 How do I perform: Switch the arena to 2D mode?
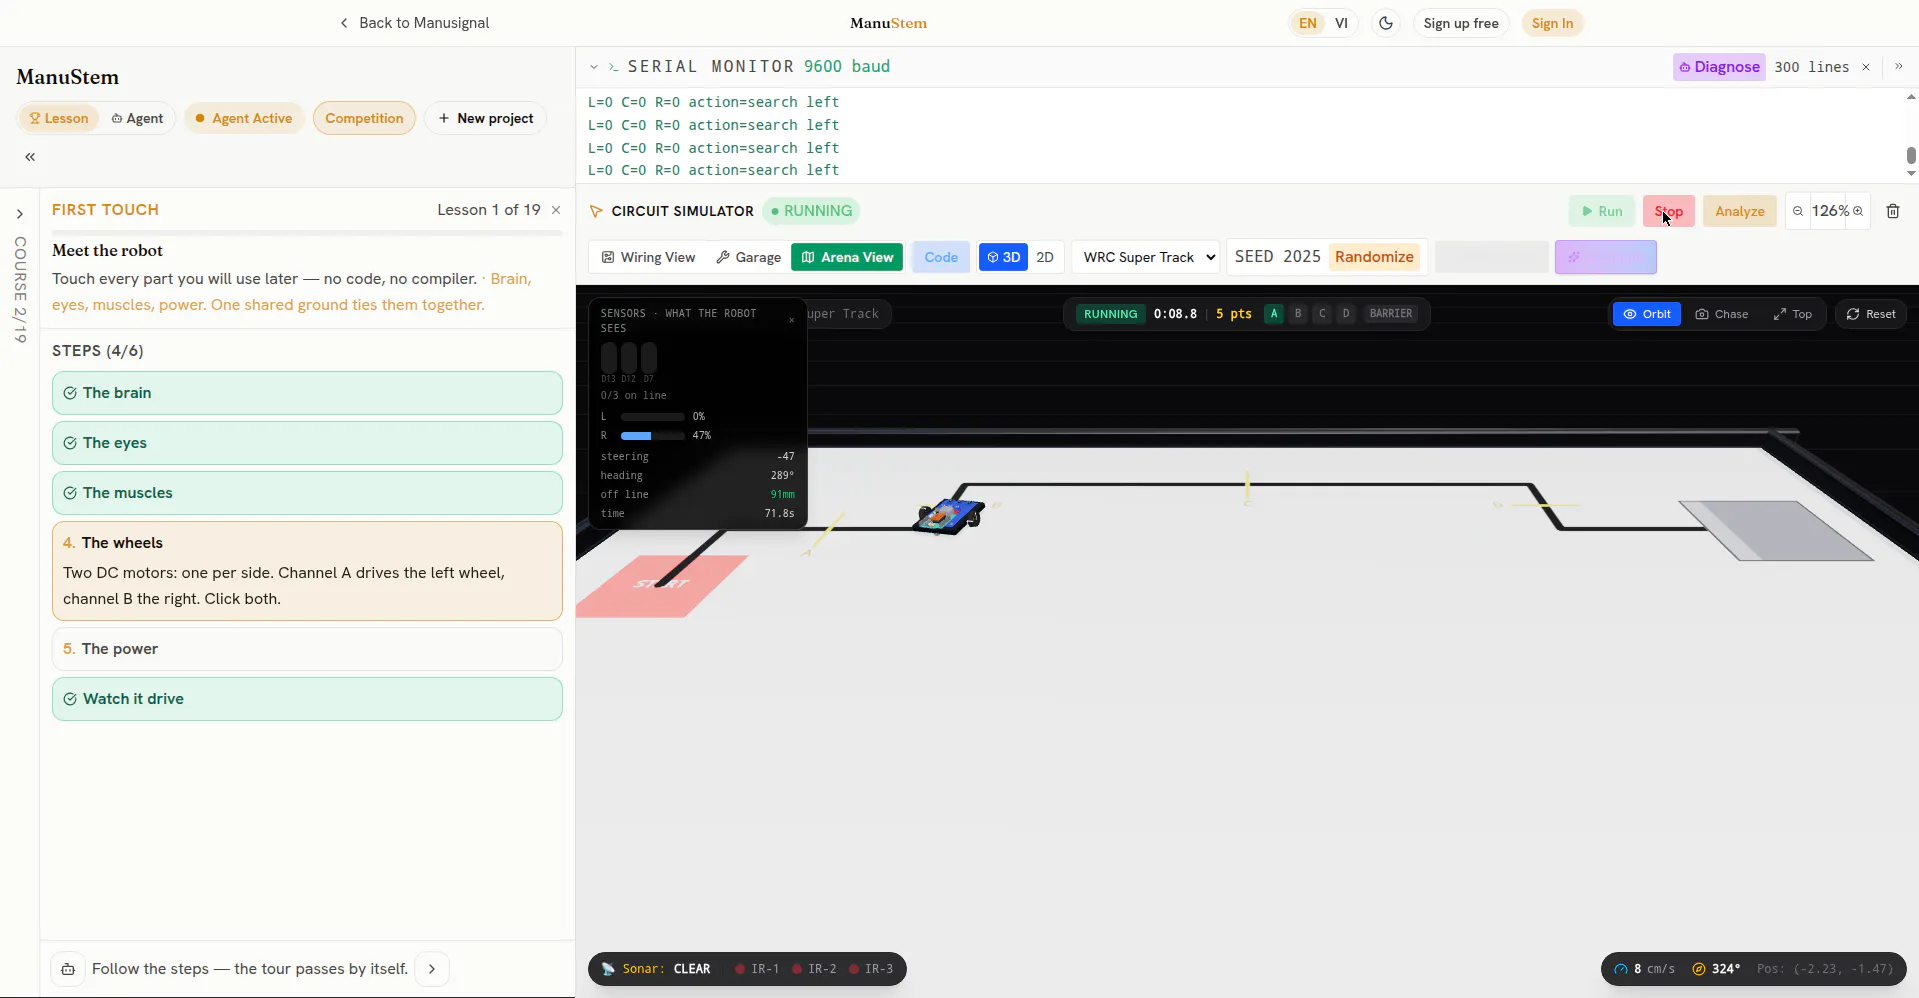point(1045,257)
